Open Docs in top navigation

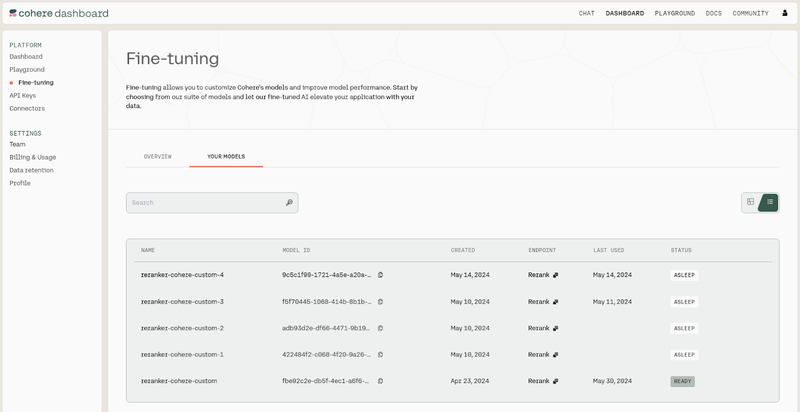pyautogui.click(x=713, y=13)
